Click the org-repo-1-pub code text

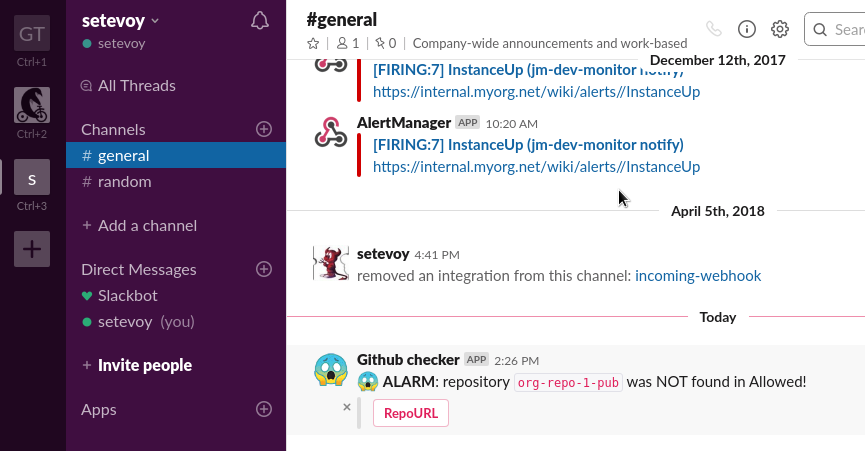pyautogui.click(x=568, y=383)
